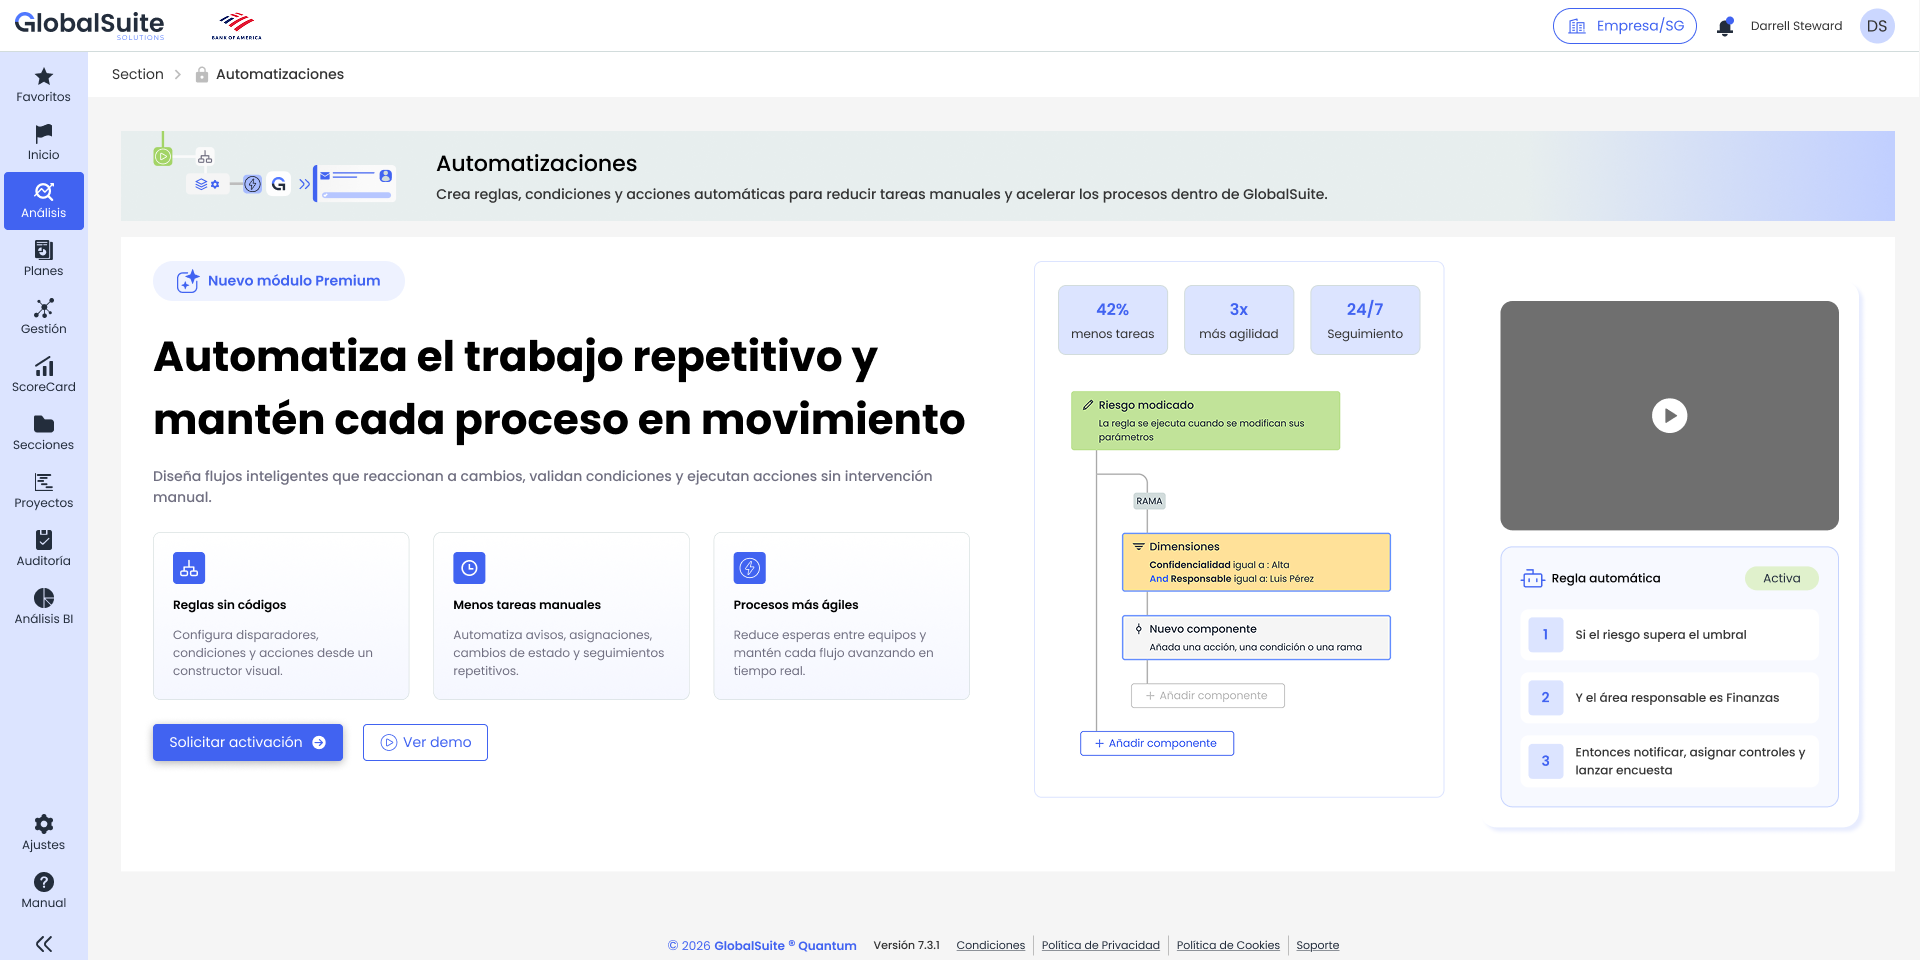
Task: Open Análisis BI from the sidebar
Action: coord(44,607)
